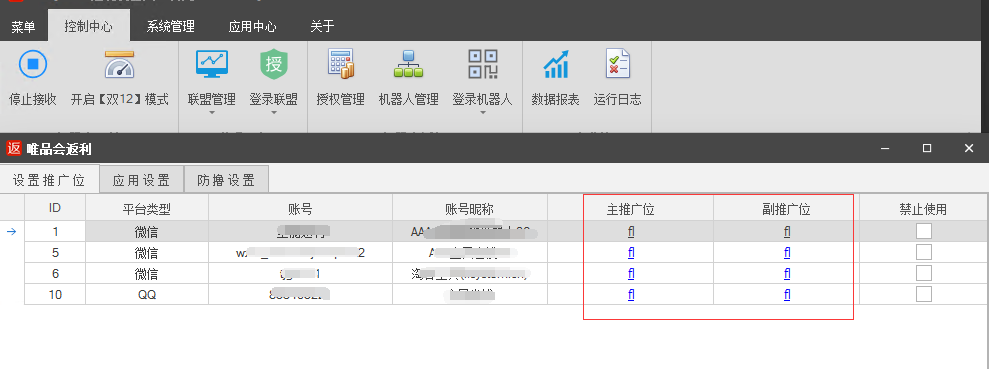Viewport: 989px width, 369px height.
Task: Open 联盟管理 monitor icon
Action: (x=212, y=64)
